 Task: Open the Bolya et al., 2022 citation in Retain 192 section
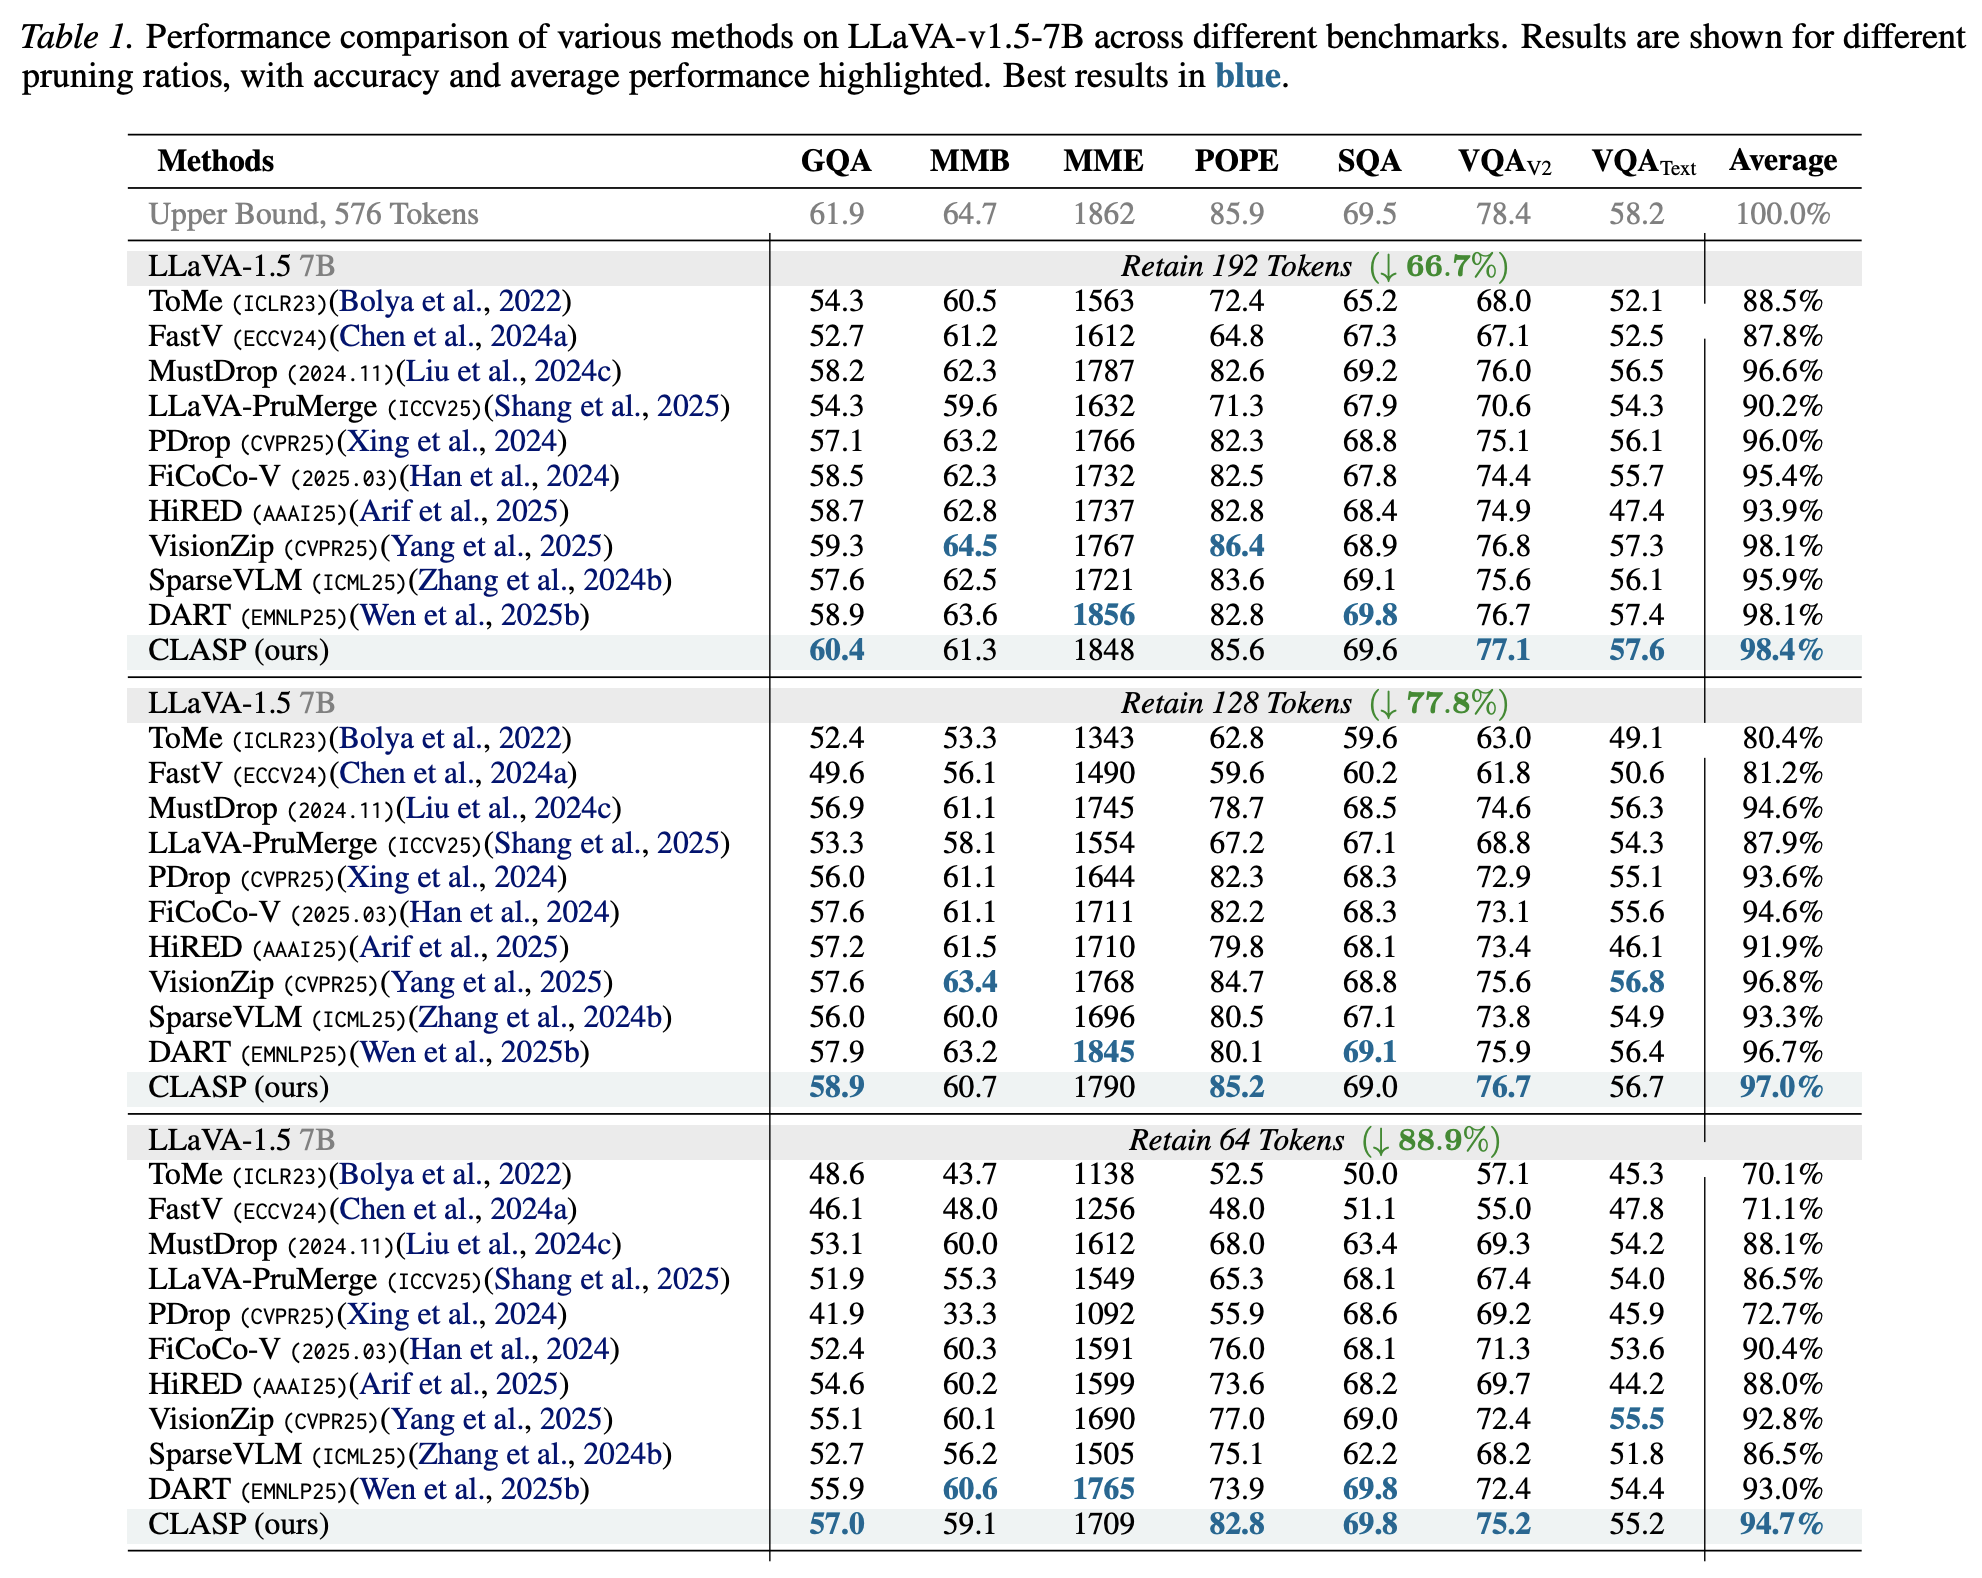pos(451,301)
